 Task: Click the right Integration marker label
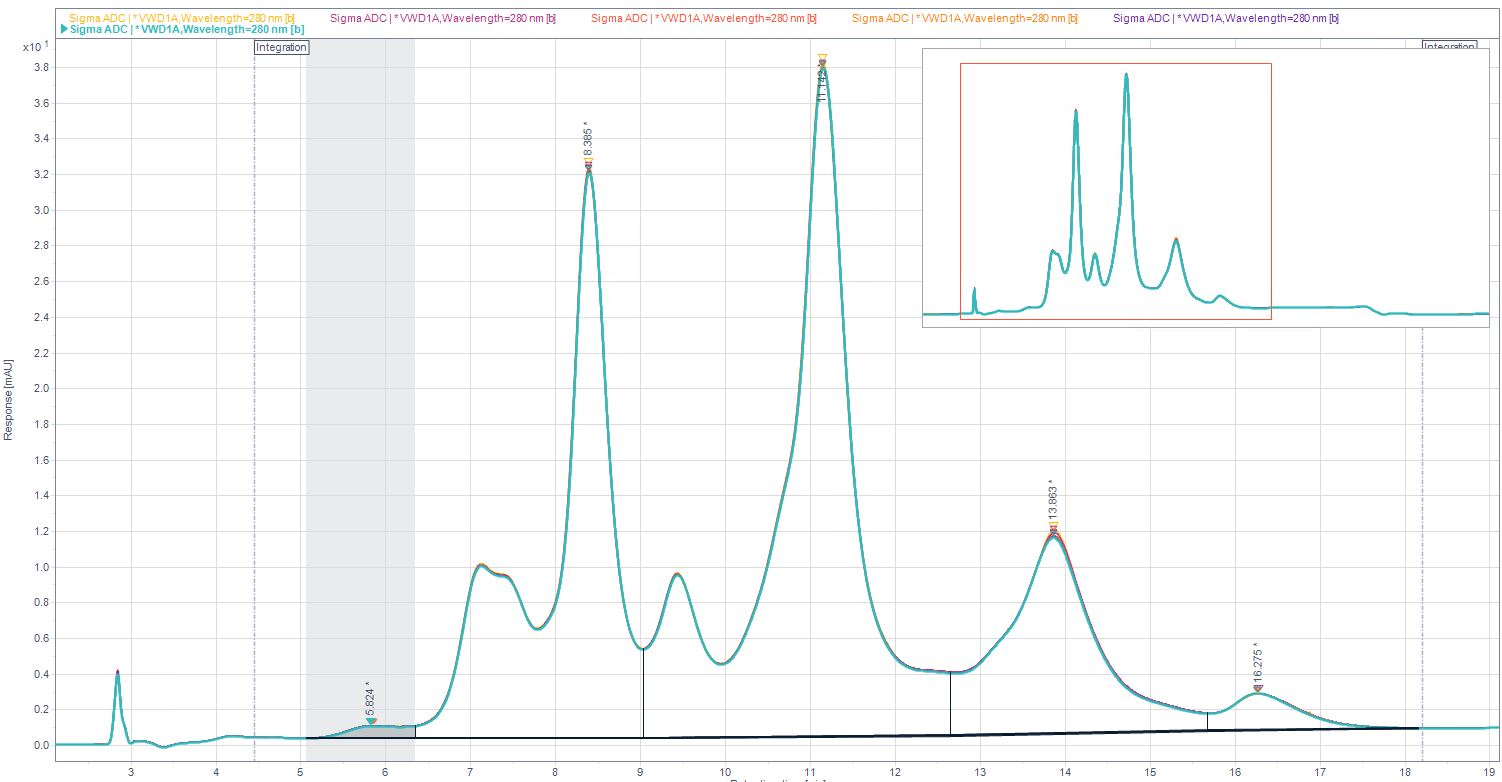pos(1449,46)
